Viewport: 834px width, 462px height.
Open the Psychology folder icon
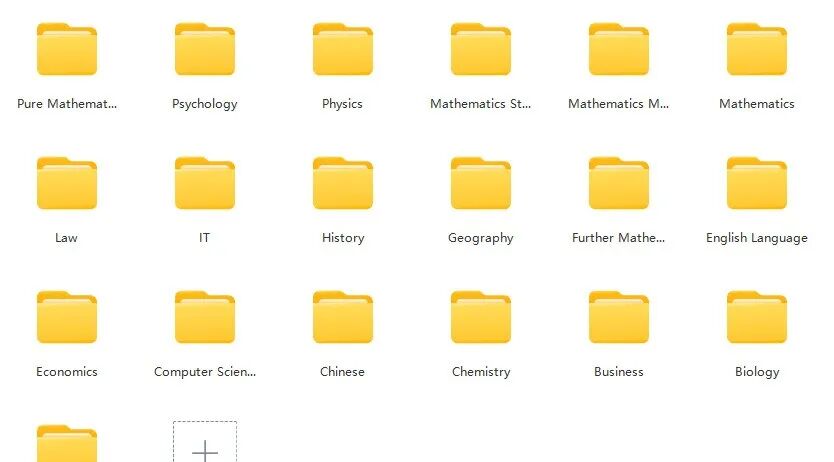pyautogui.click(x=205, y=49)
